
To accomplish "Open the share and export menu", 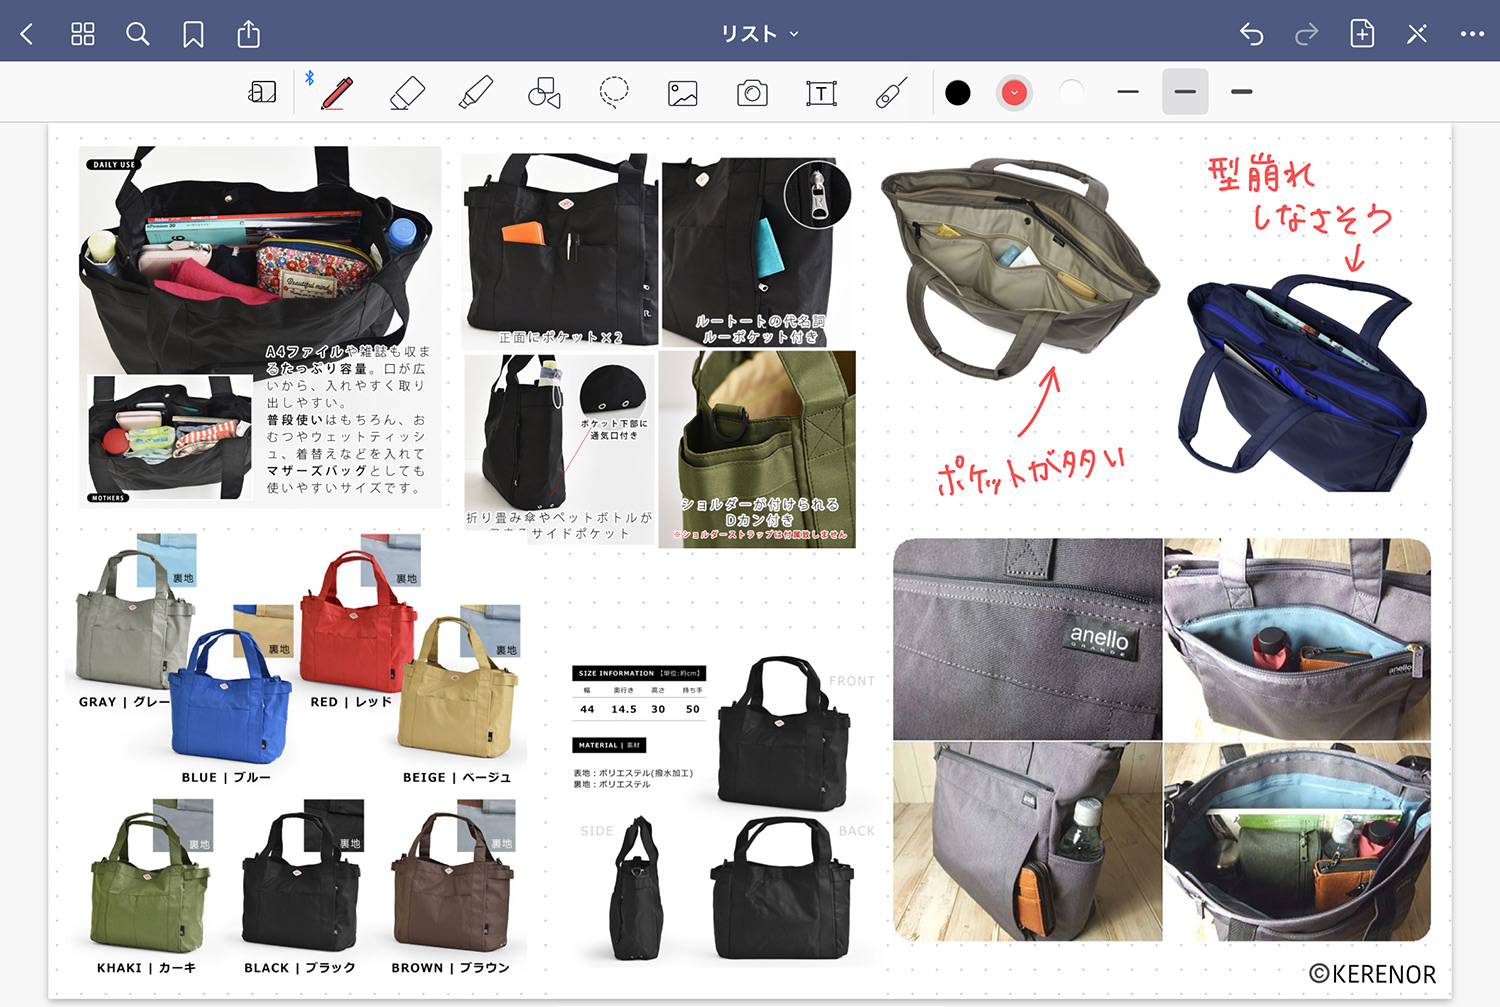I will click(248, 34).
